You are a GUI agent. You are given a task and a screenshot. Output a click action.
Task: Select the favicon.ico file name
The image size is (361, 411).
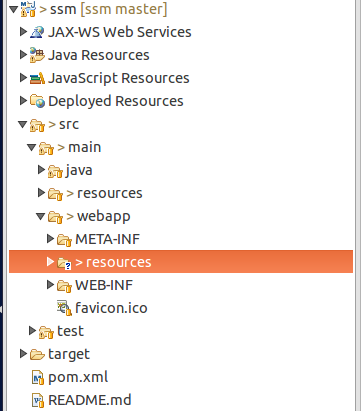[111, 308]
